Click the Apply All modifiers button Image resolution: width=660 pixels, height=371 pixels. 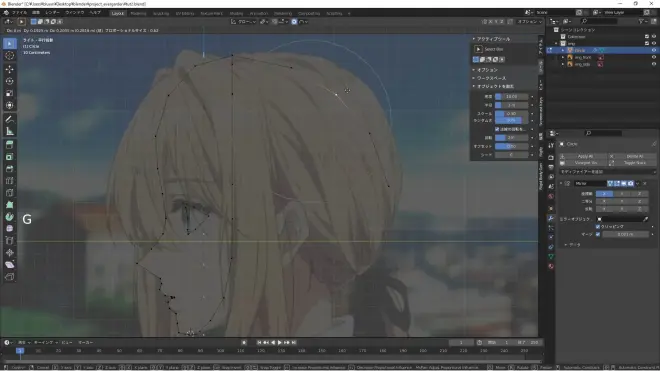583,156
